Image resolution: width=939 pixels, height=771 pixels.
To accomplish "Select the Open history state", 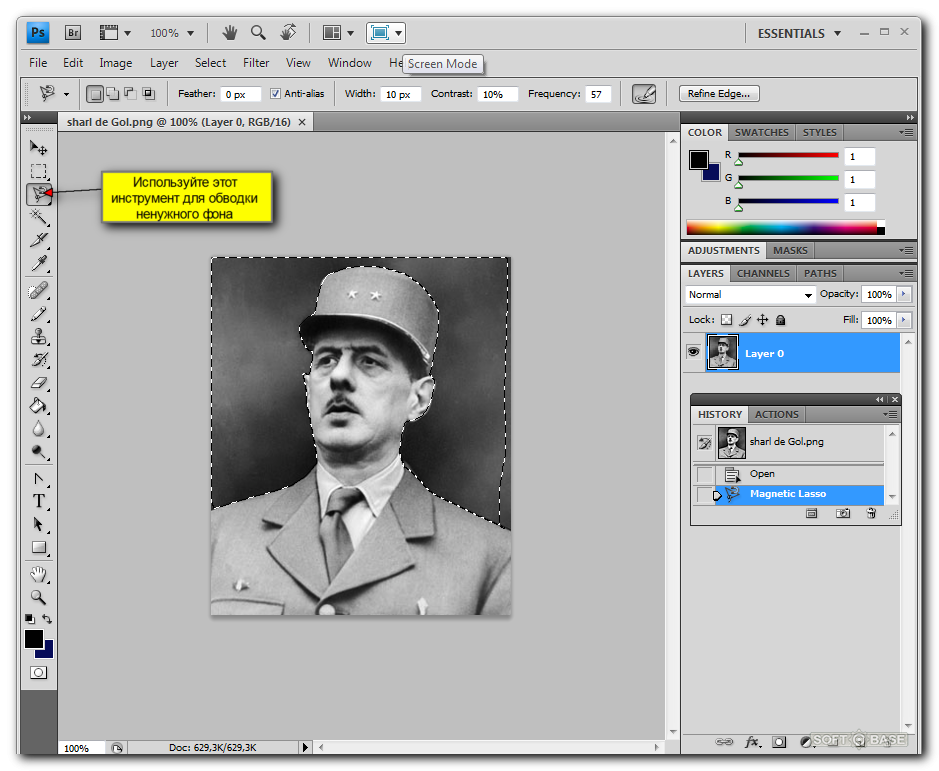I will pos(788,474).
